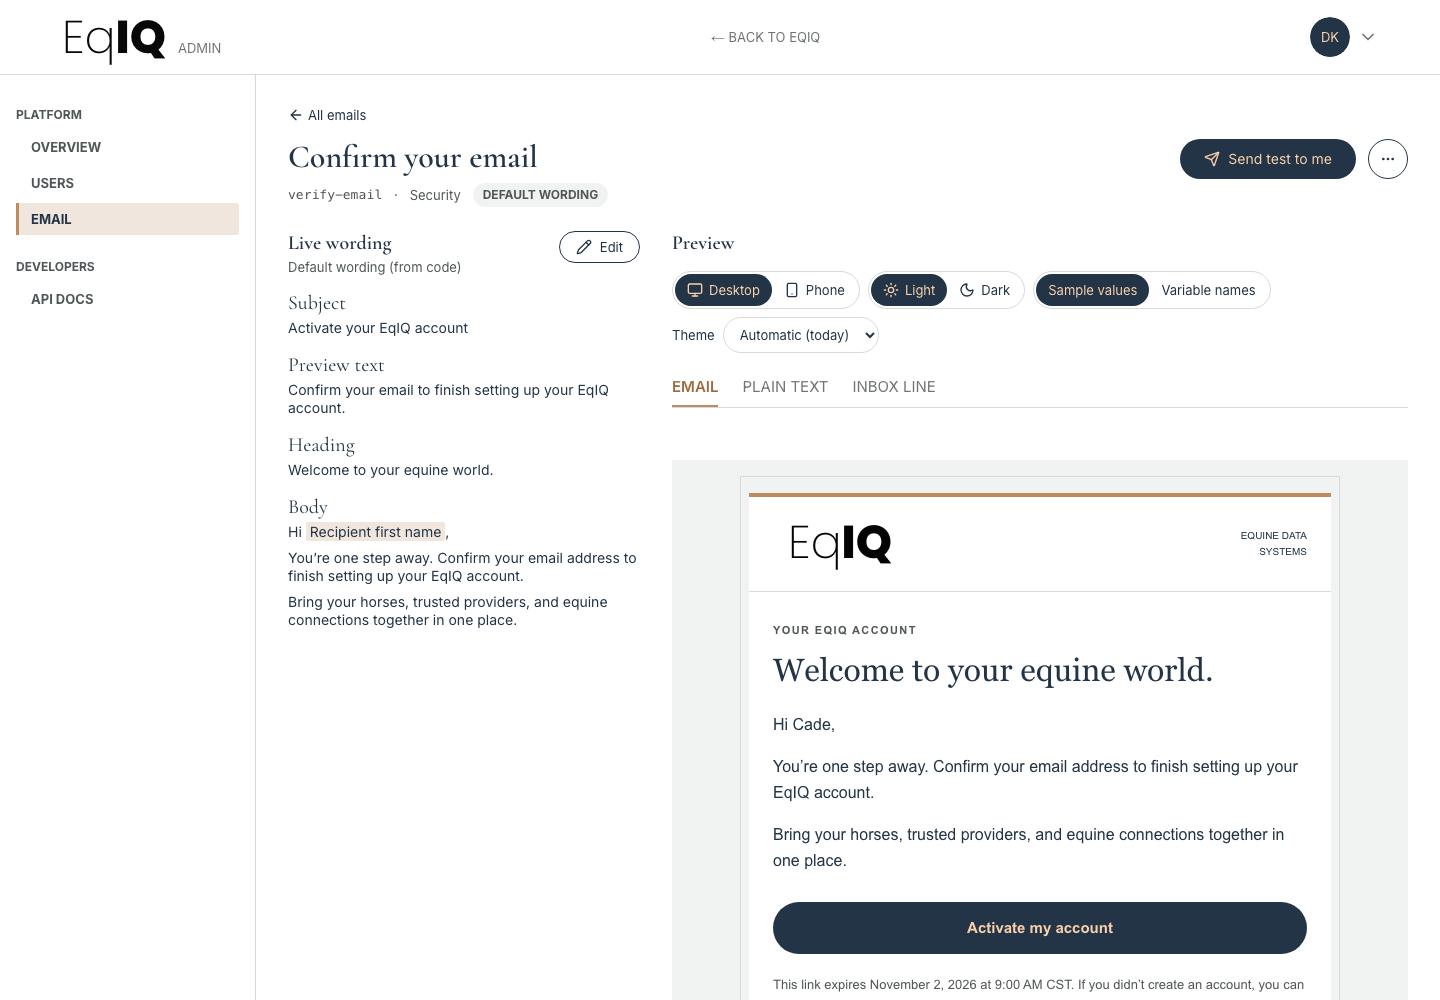
Task: Click subject text 'Activate your EqIQ account'
Action: point(378,328)
